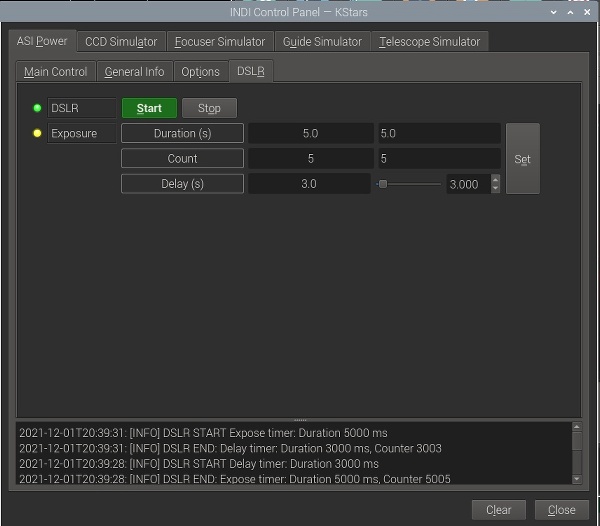Screen dimensions: 600x526
Task: Click the log scrollbar down arrow
Action: [576, 478]
